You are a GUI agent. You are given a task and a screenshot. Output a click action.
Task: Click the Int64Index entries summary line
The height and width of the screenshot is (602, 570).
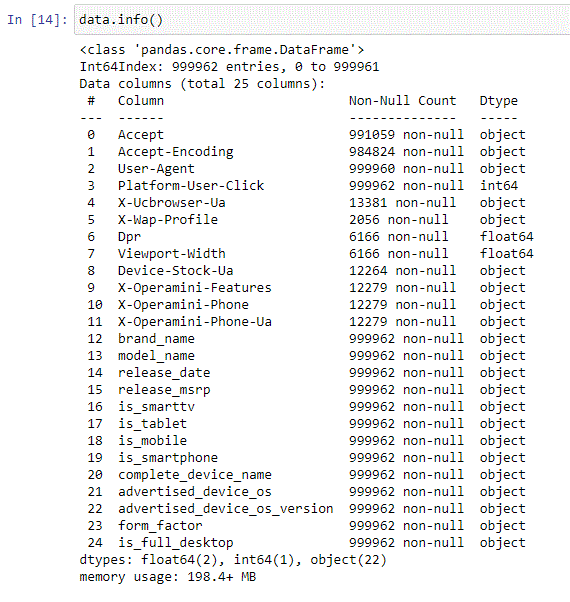tap(229, 67)
